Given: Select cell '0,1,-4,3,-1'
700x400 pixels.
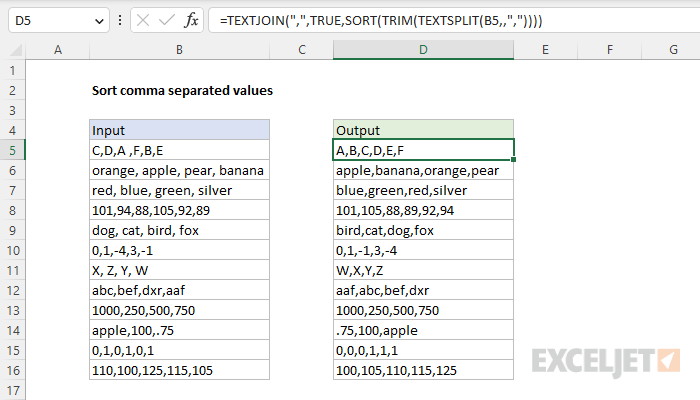Looking at the screenshot, I should [179, 250].
